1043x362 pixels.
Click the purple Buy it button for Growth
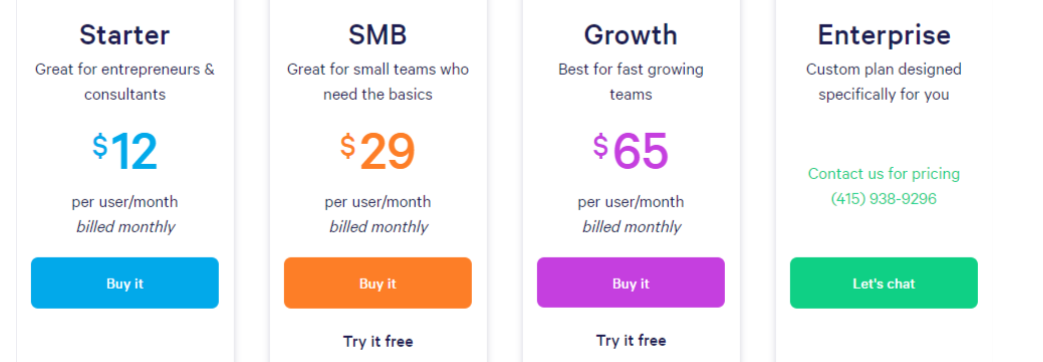[x=631, y=283]
